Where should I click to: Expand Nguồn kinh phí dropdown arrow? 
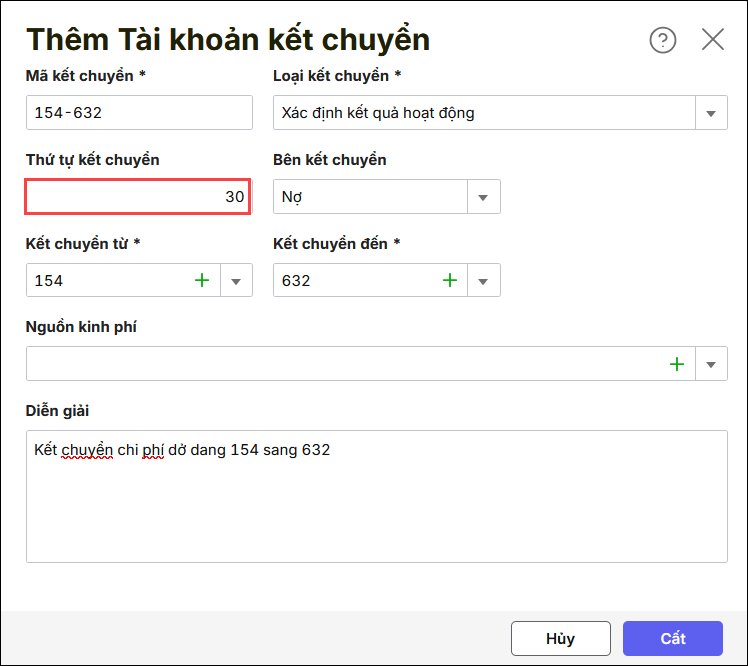tap(711, 364)
